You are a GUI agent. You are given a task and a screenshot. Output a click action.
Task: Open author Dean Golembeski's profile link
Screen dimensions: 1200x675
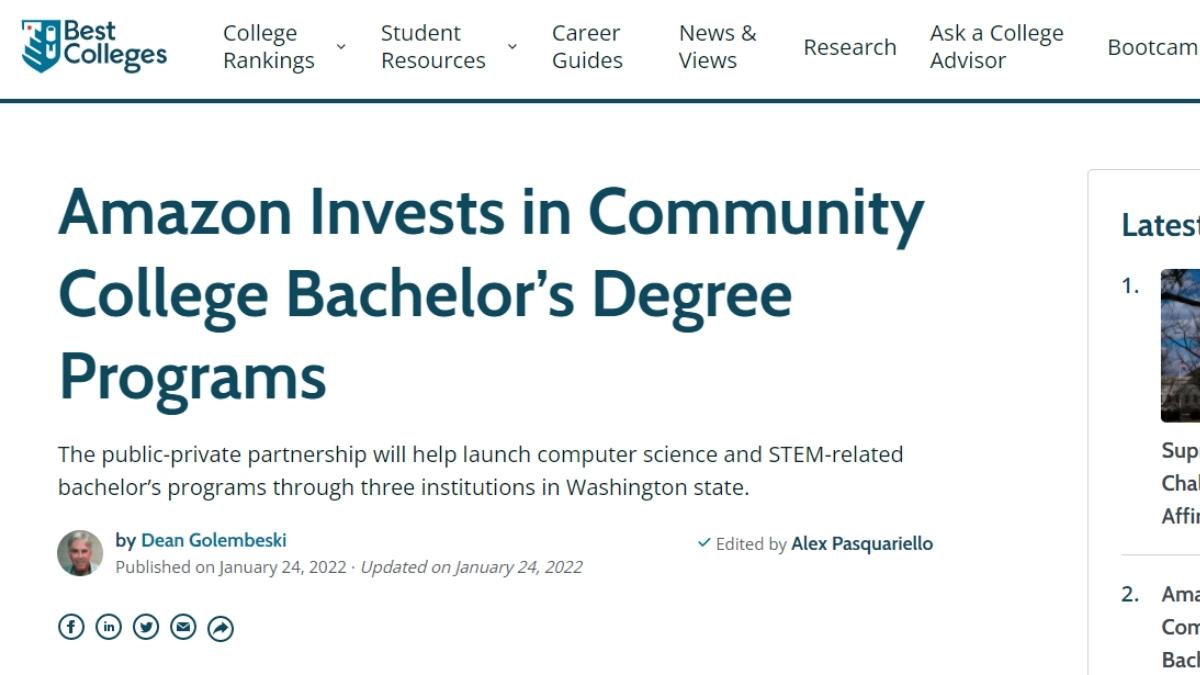214,540
